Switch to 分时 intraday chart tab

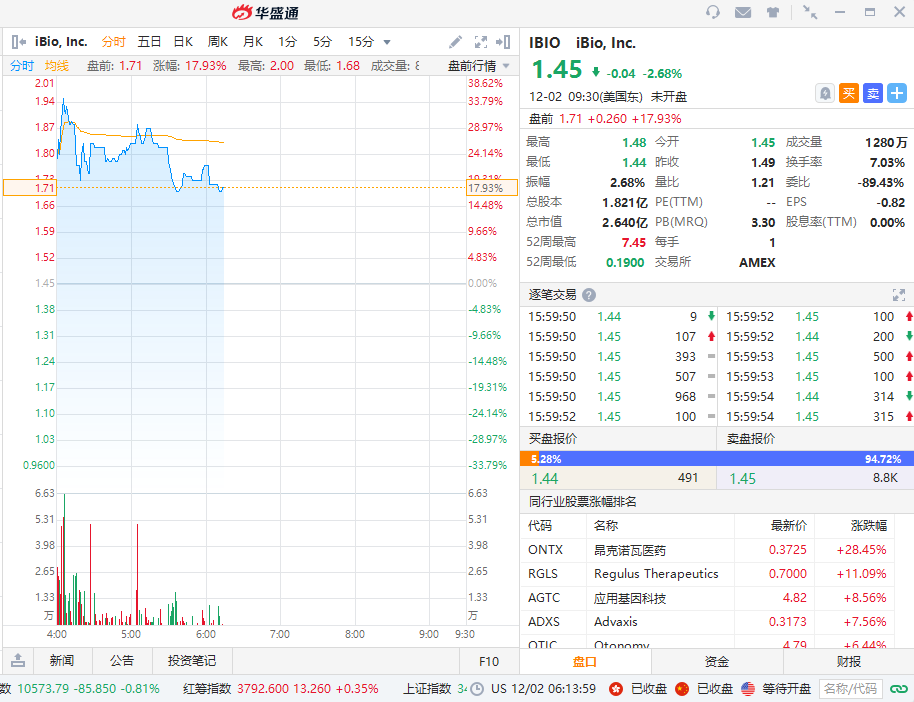pos(113,42)
